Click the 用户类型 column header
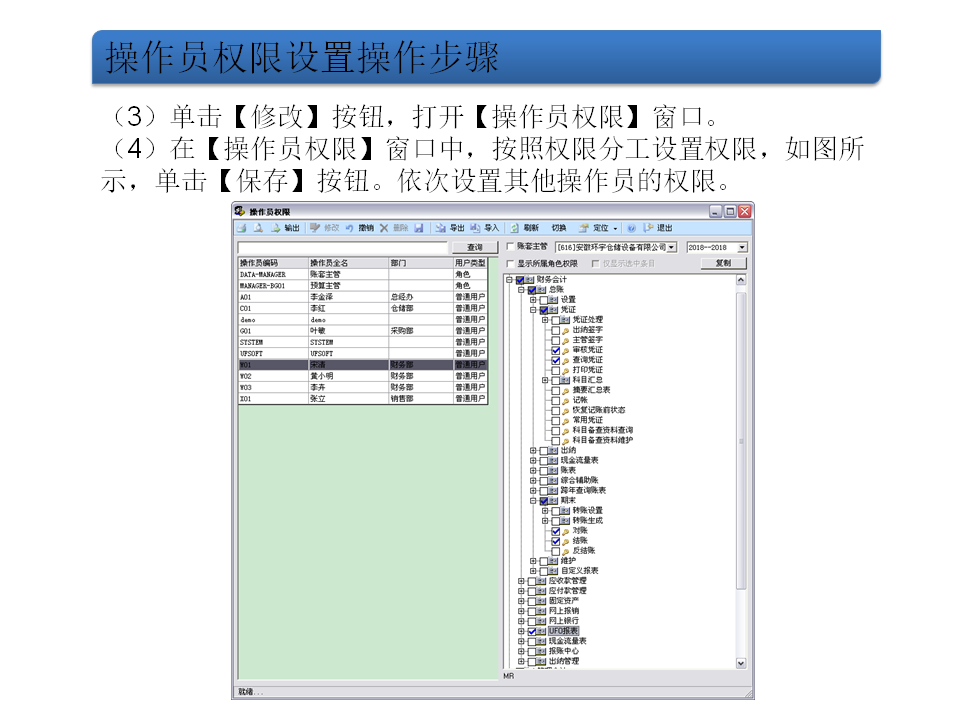The height and width of the screenshot is (720, 960). point(470,263)
